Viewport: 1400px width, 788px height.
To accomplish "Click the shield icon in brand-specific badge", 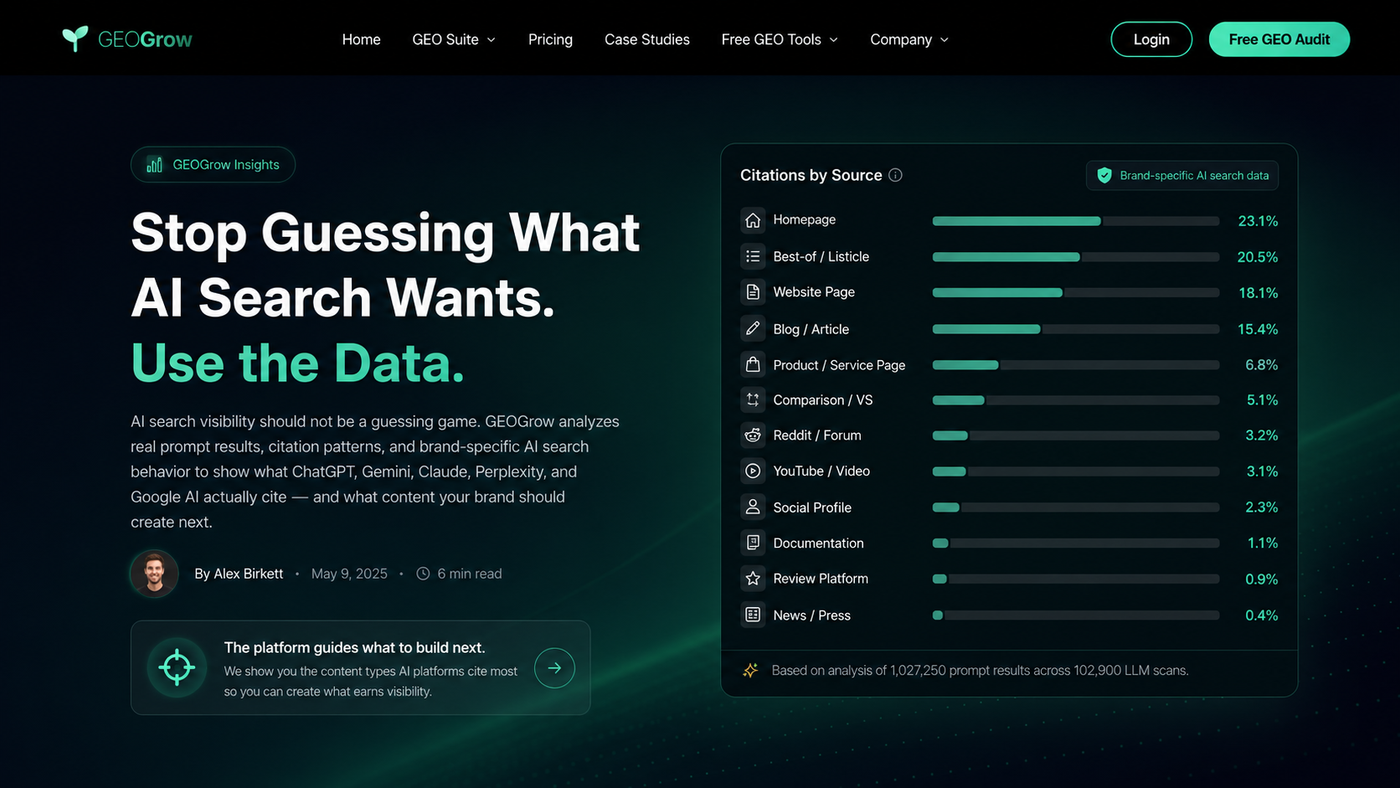I will (1105, 175).
